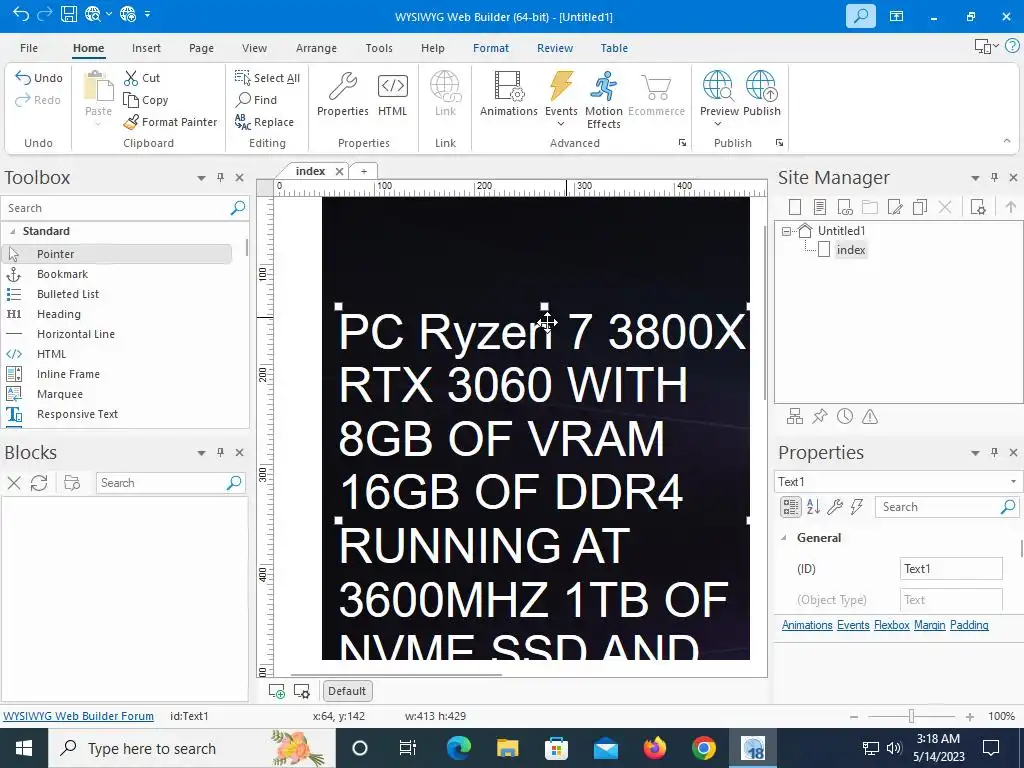Open the Format ribbon tab

(x=490, y=48)
